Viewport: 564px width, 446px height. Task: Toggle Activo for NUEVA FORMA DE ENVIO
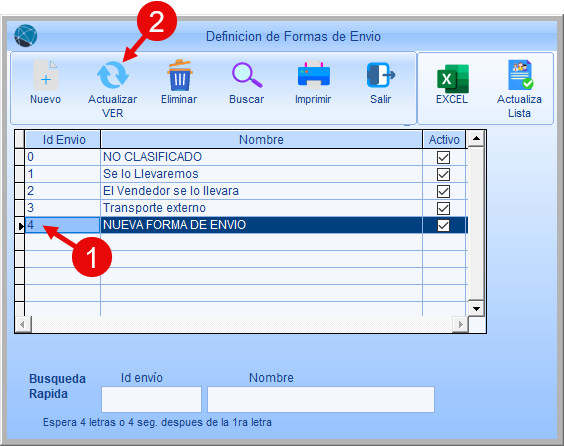(x=443, y=226)
